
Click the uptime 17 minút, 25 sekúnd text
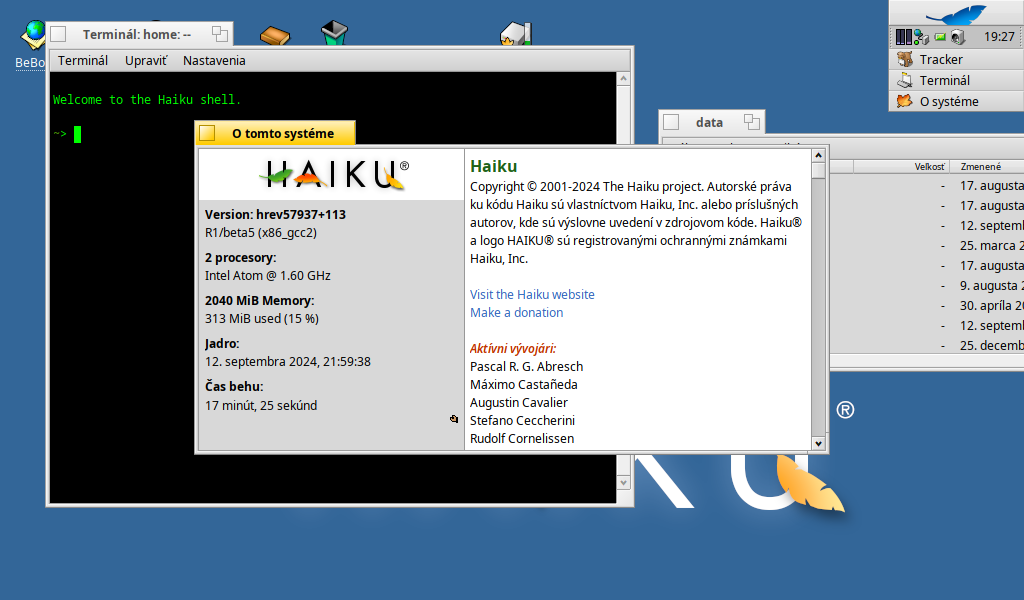(x=261, y=405)
